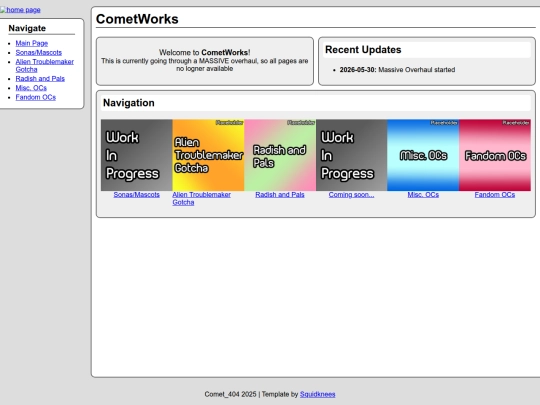Open Main Page in the sidebar
This screenshot has width=540, height=405.
point(32,43)
